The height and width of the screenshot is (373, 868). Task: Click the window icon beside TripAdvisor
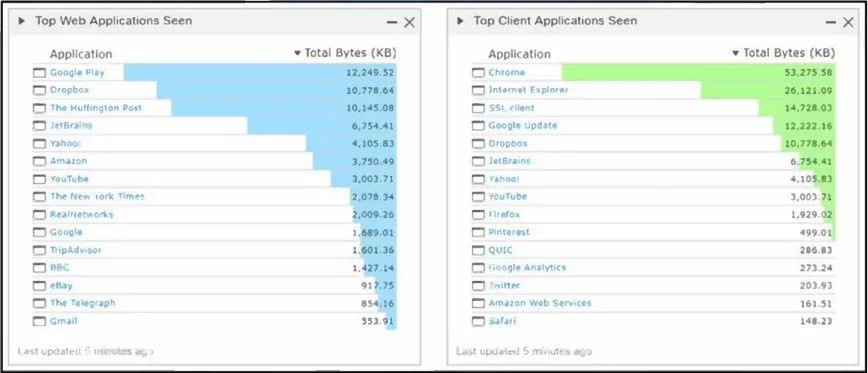click(x=39, y=250)
